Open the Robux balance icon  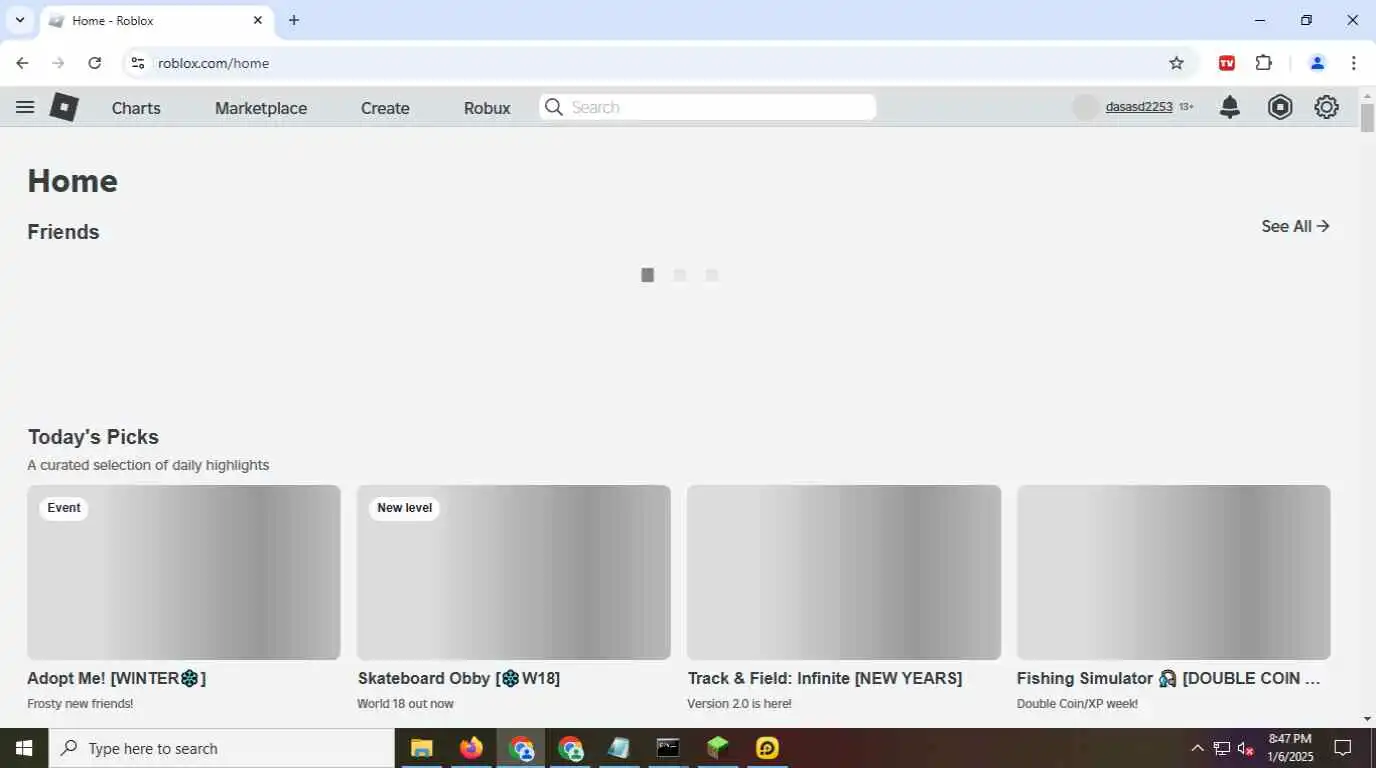(1280, 107)
